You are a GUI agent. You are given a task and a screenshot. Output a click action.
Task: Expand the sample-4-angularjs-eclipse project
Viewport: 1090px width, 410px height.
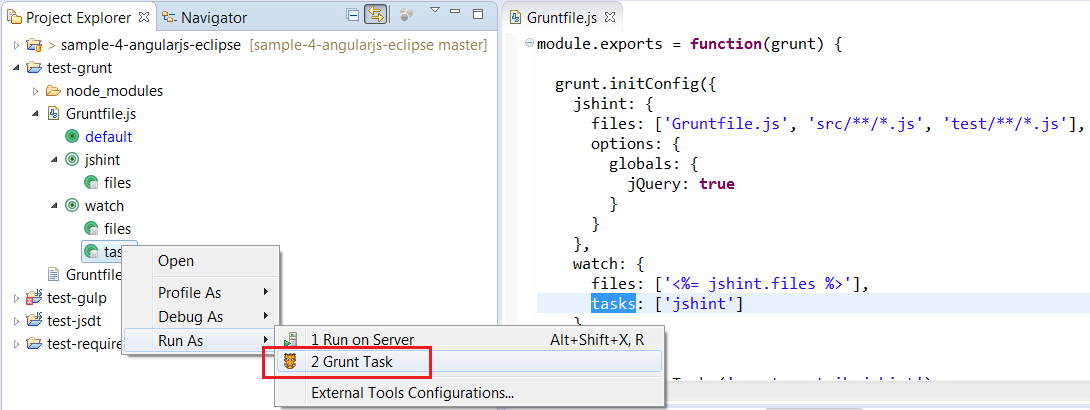coord(16,46)
